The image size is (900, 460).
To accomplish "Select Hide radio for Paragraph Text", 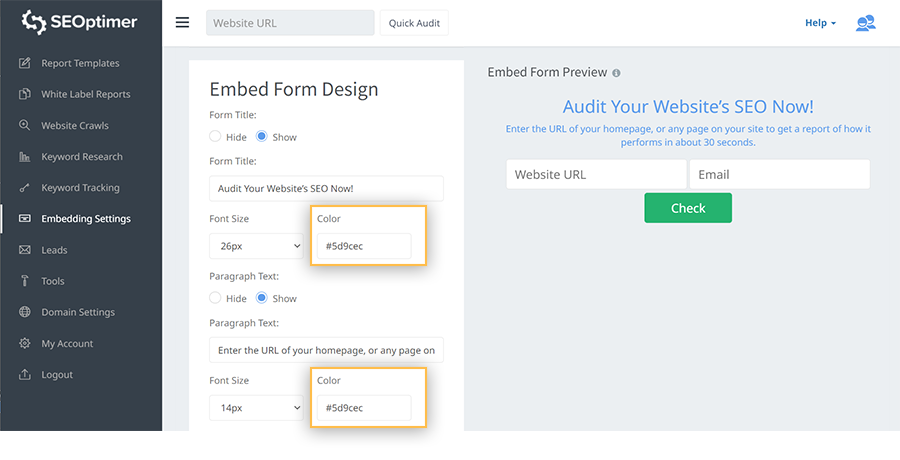I will pos(215,298).
